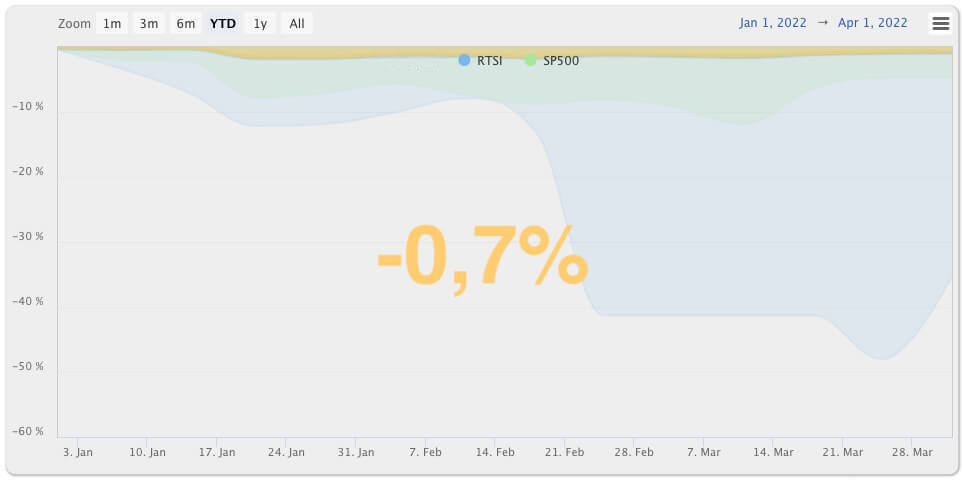Open the chart context hamburger menu
The height and width of the screenshot is (480, 963).
tap(940, 23)
